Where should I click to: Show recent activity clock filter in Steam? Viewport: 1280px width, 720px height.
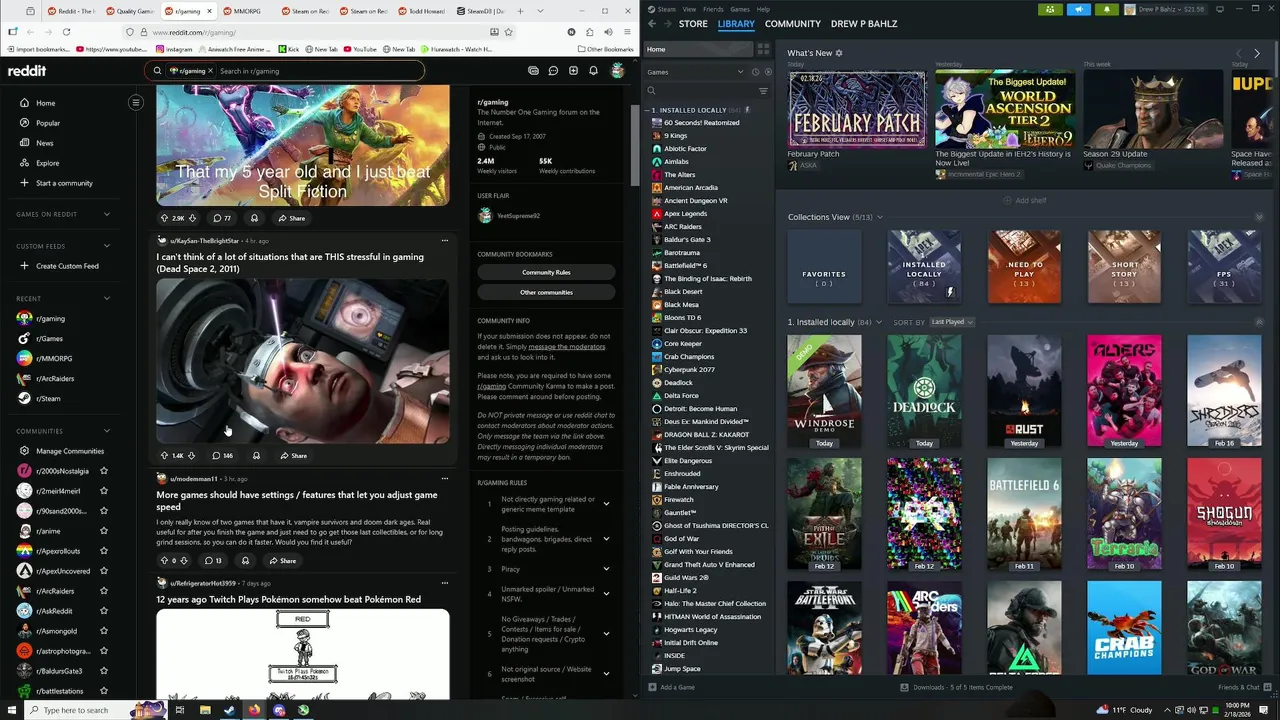pyautogui.click(x=755, y=72)
